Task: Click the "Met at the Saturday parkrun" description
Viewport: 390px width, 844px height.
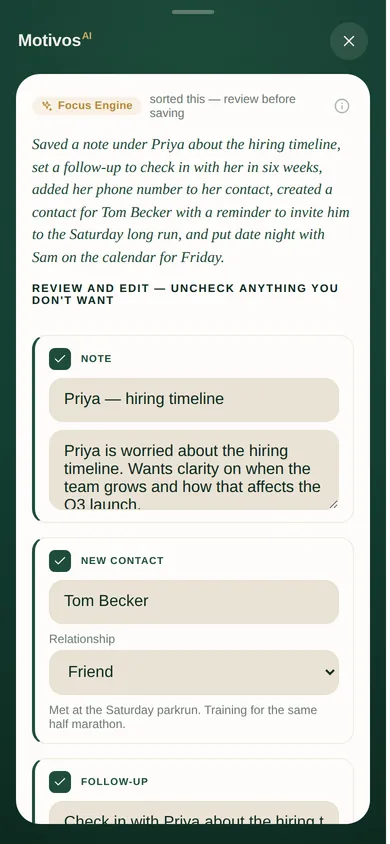Action: coord(183,717)
